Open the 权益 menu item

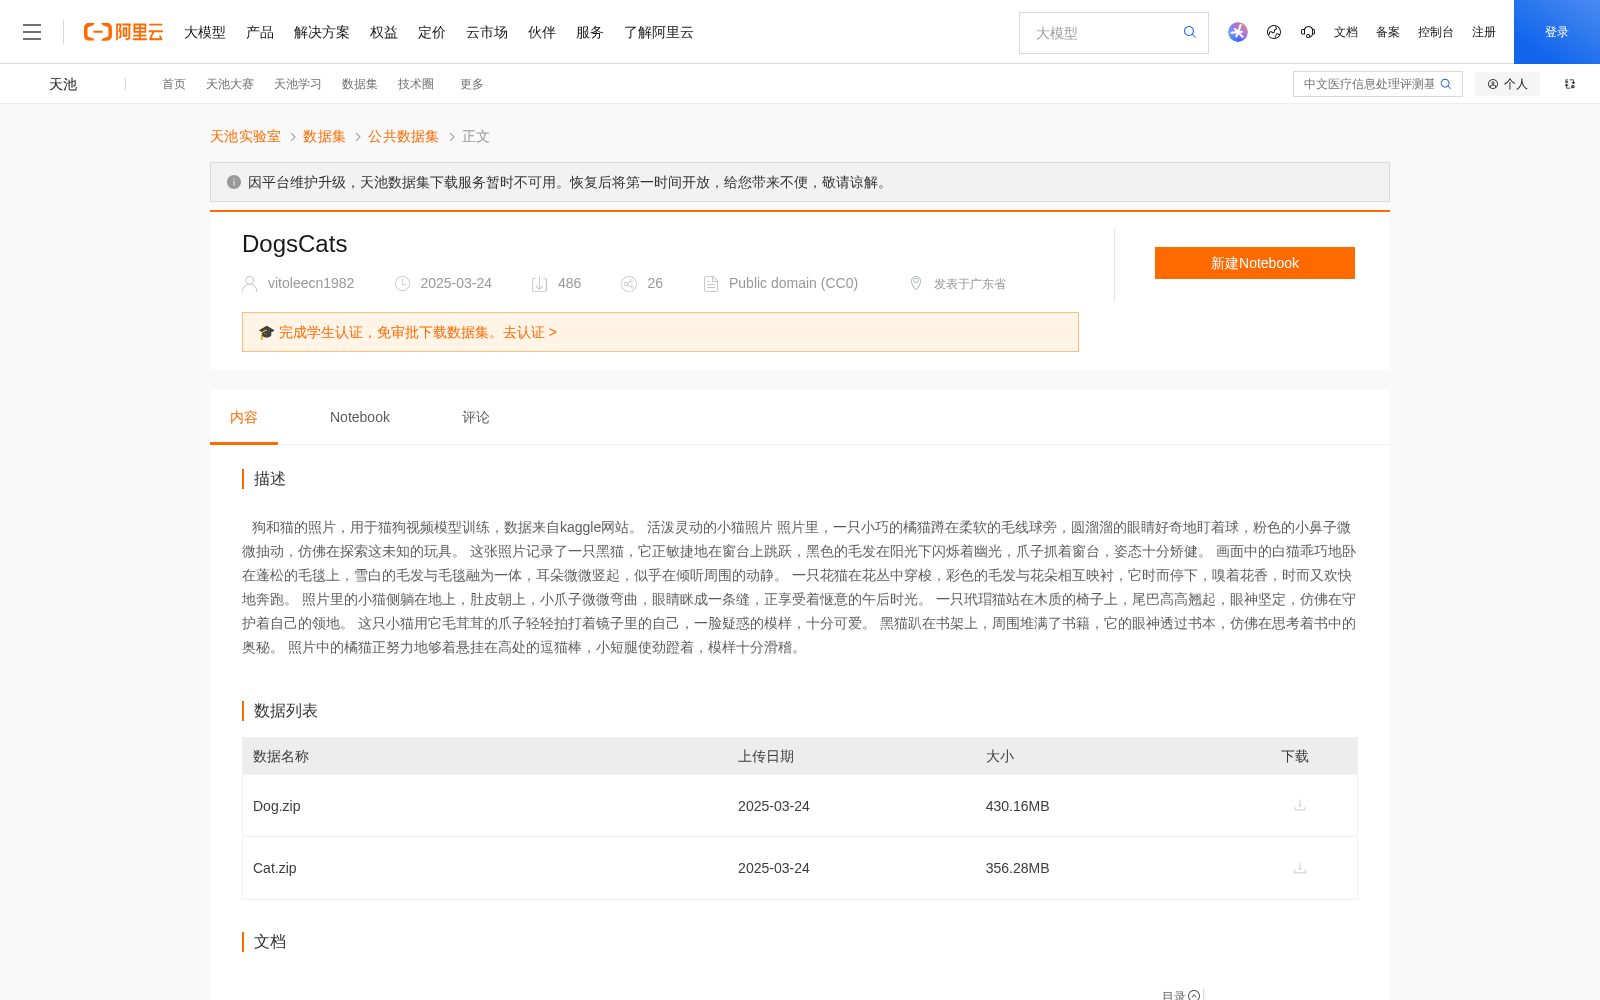pyautogui.click(x=384, y=32)
